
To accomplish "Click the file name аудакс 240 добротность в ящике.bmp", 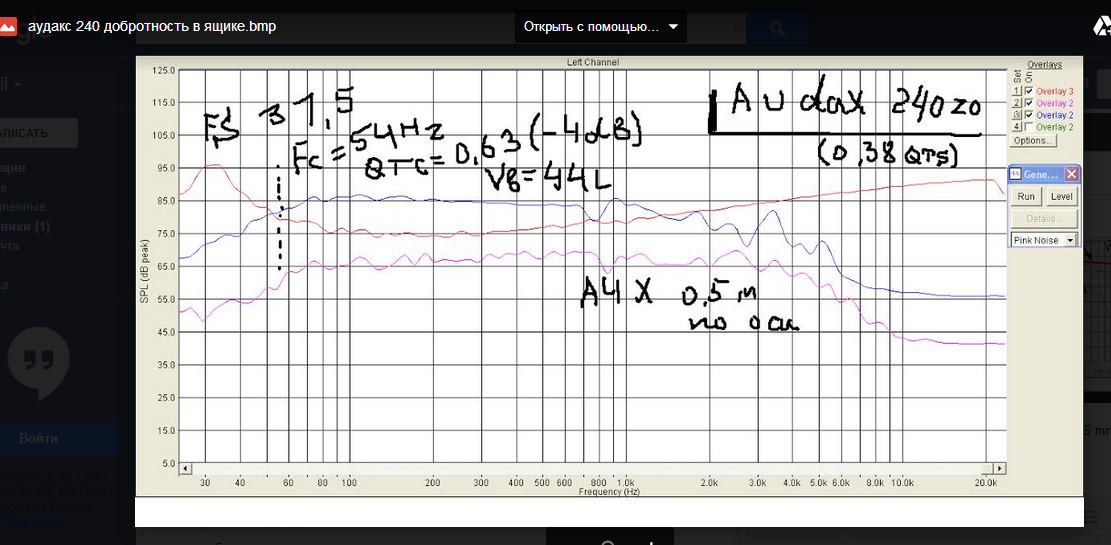I will [152, 27].
